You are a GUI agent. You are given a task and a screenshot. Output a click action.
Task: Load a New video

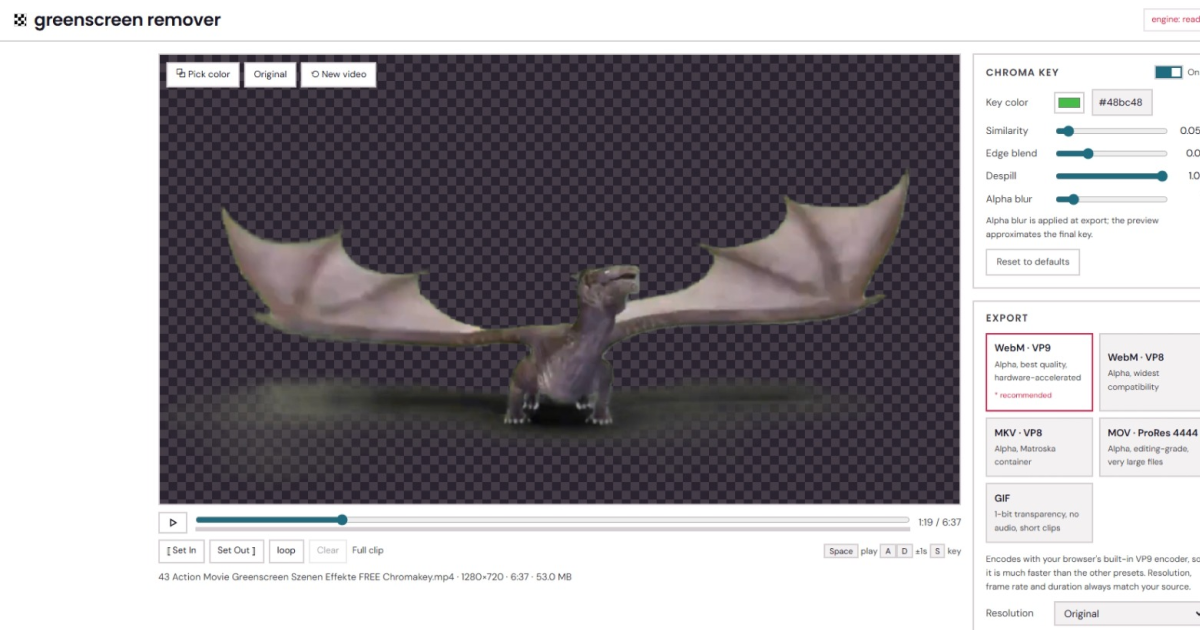(x=338, y=74)
